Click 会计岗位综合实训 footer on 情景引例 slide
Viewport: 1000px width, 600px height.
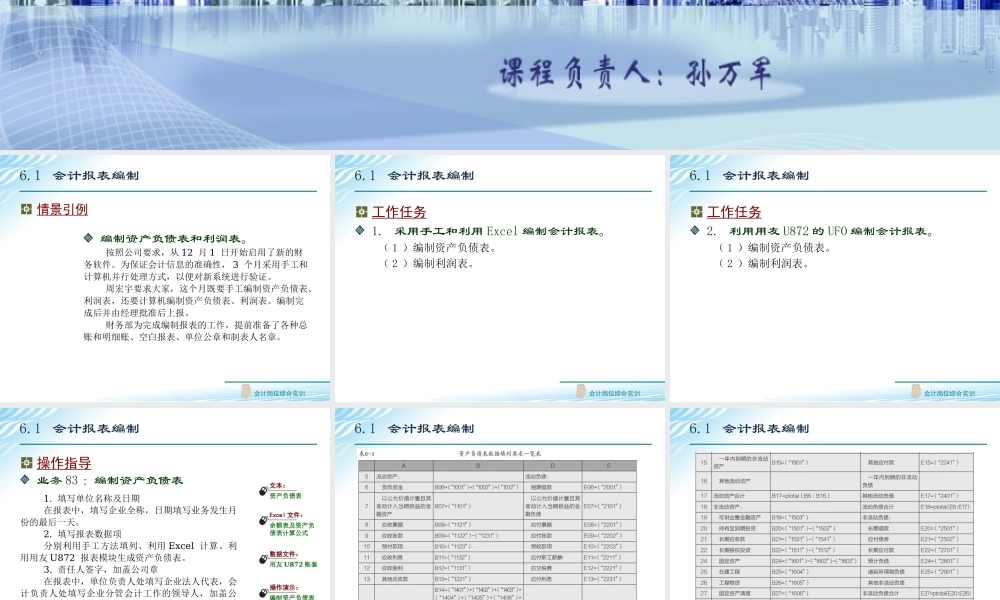pos(279,393)
